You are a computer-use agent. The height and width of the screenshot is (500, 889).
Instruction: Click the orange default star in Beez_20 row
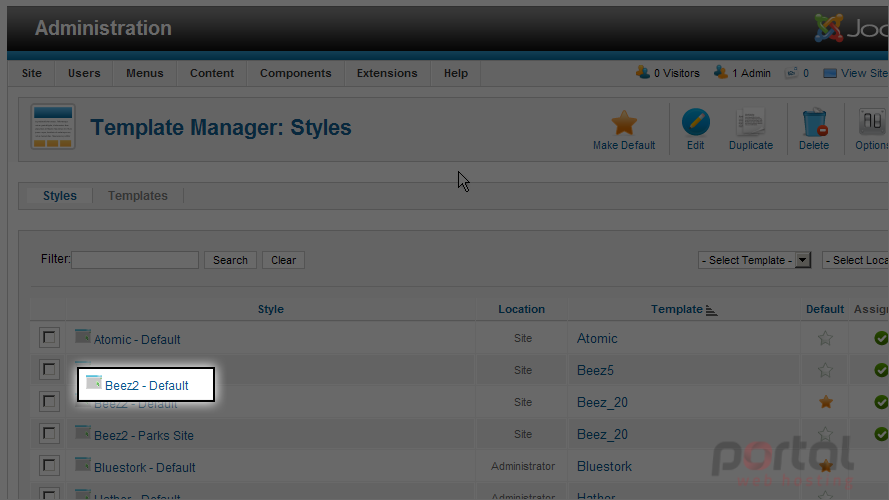coord(826,402)
